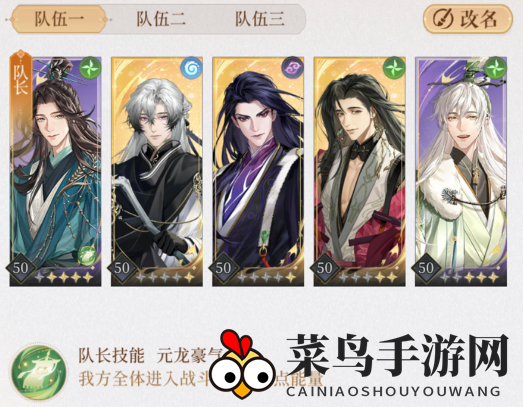This screenshot has height=407, width=523.
Task: Click the star rating on the third card
Action: click(x=266, y=277)
